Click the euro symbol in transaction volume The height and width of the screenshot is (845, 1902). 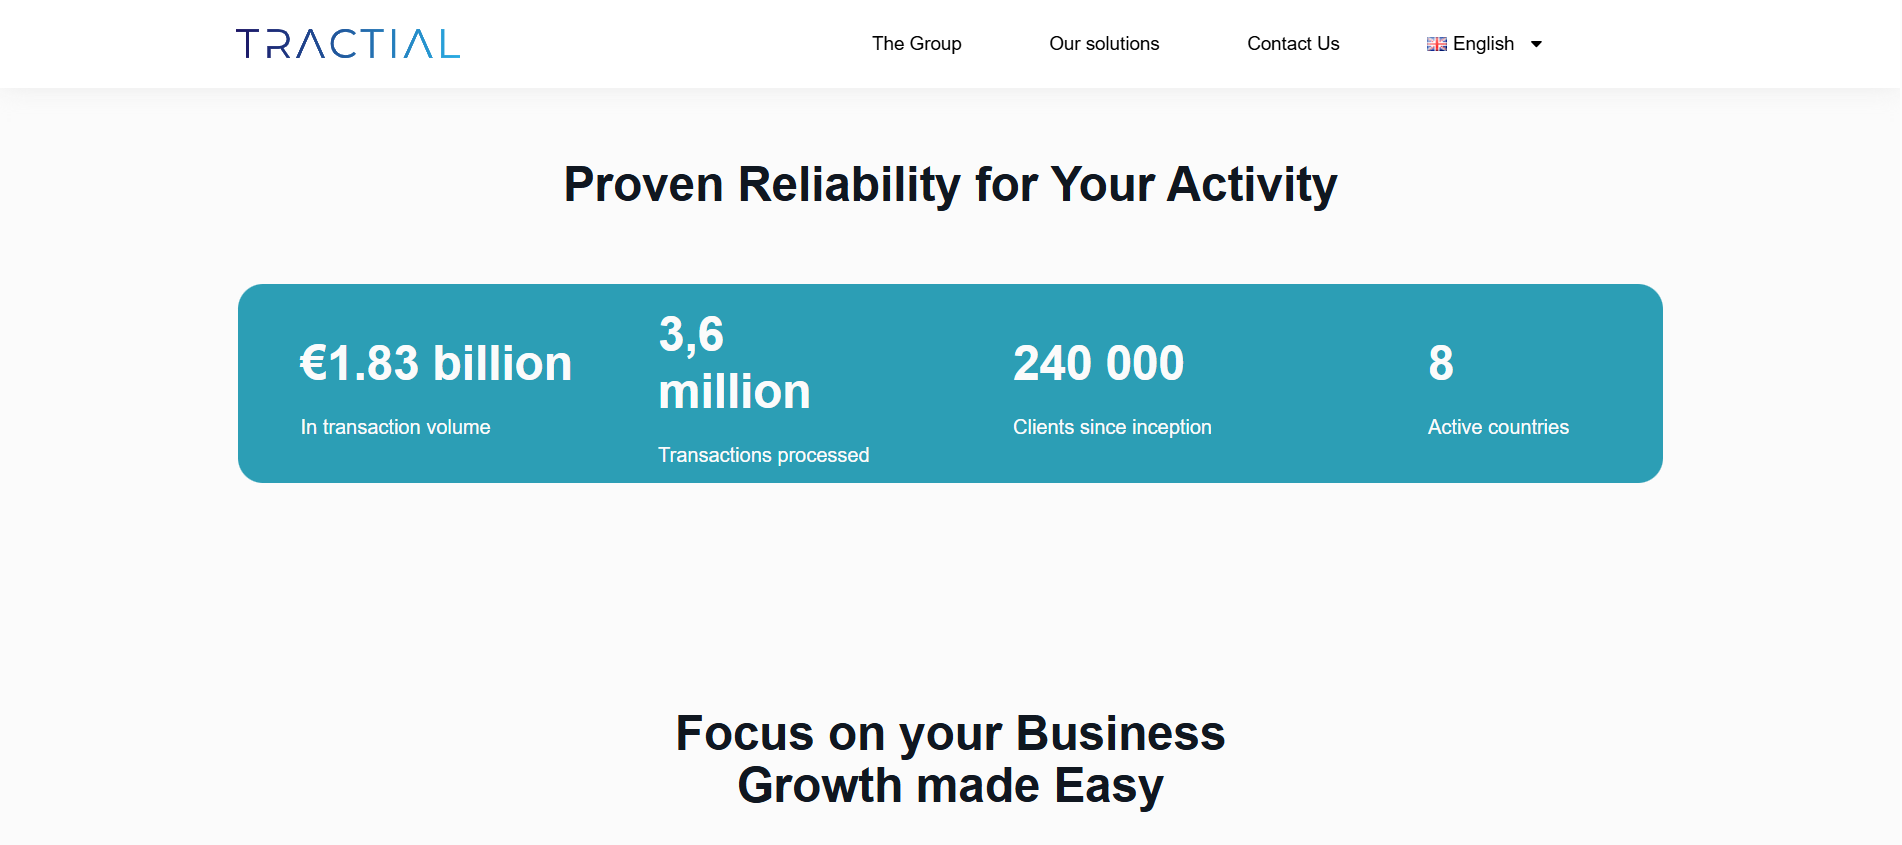click(x=314, y=363)
